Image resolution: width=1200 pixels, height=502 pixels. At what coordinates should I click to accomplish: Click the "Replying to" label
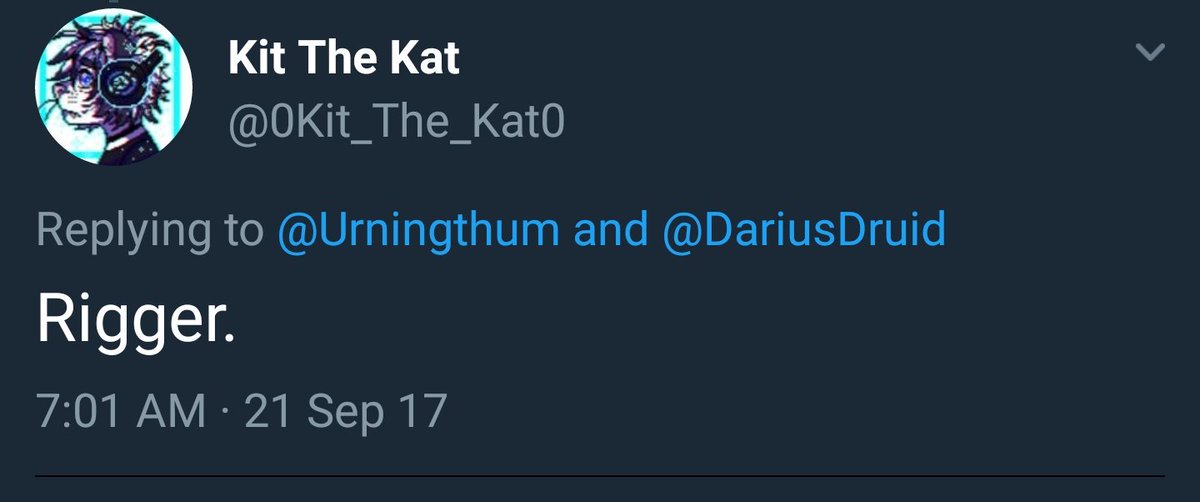tap(150, 231)
